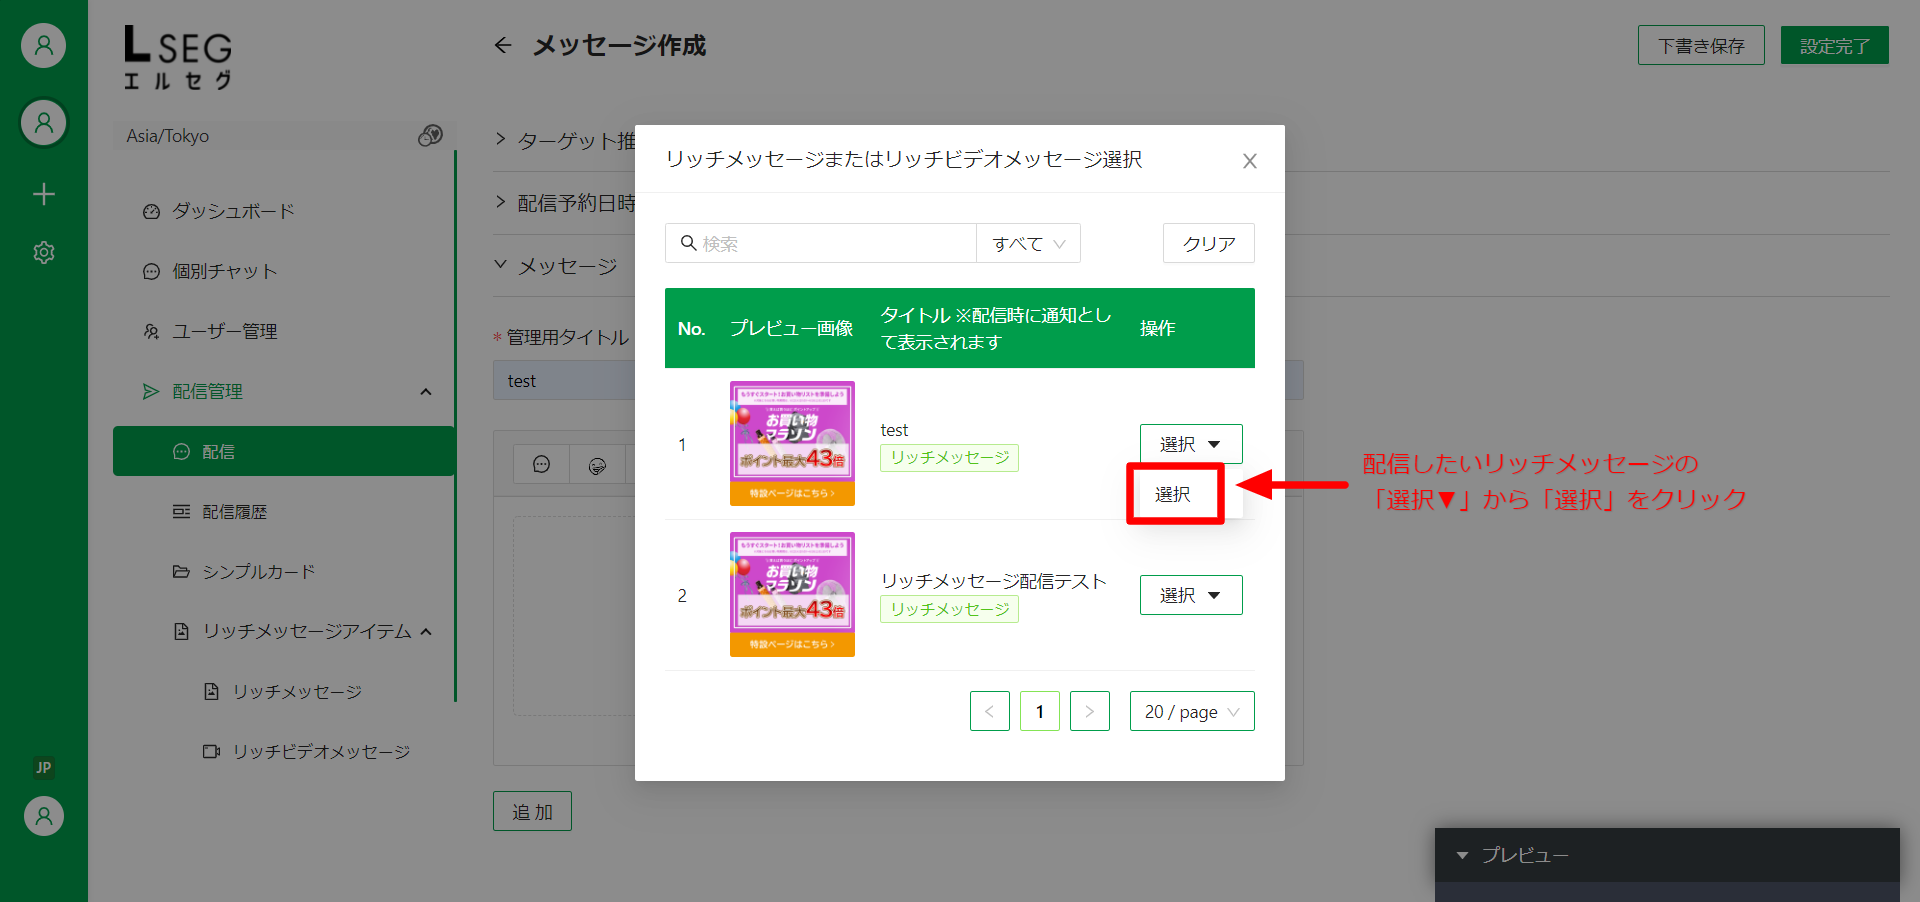Click timezone globe icon next to Asia/Tokyo
Screen dimensions: 1920x902
click(430, 135)
